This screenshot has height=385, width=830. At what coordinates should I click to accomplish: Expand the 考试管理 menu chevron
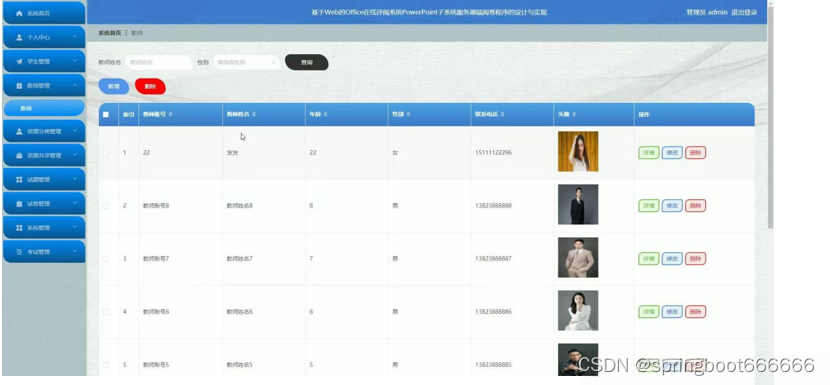point(75,252)
